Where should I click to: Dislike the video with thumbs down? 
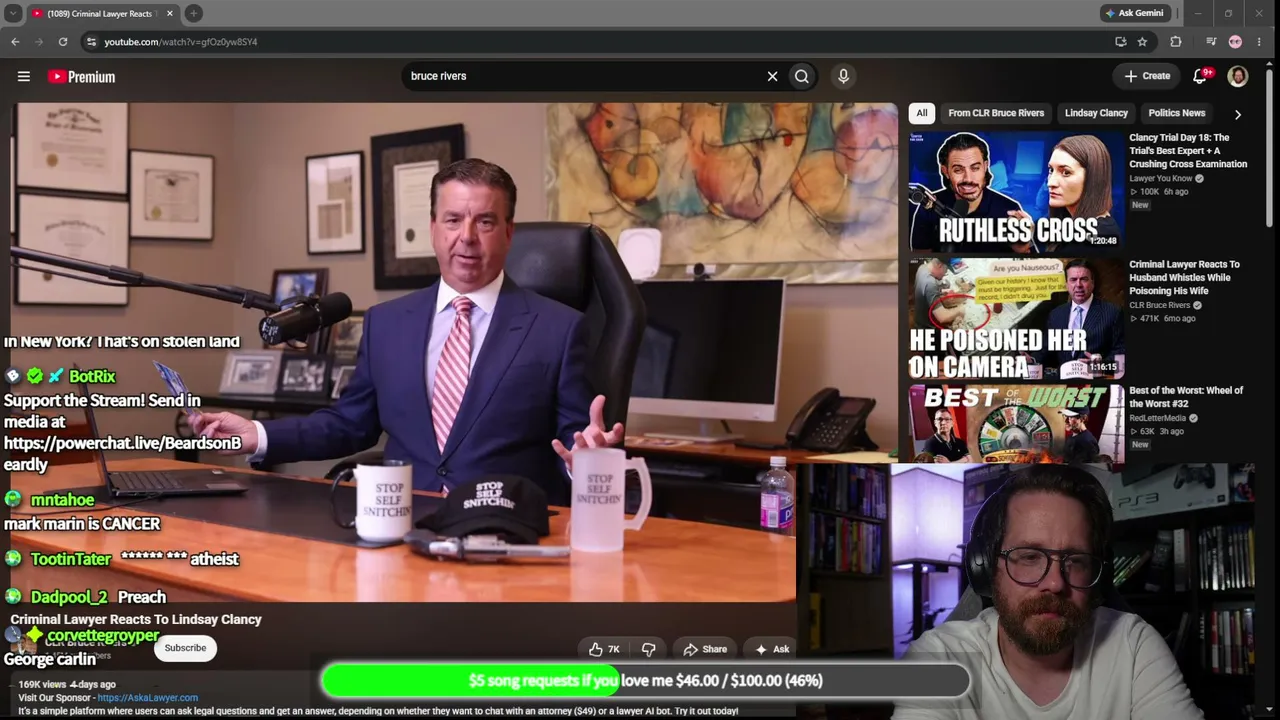(648, 649)
